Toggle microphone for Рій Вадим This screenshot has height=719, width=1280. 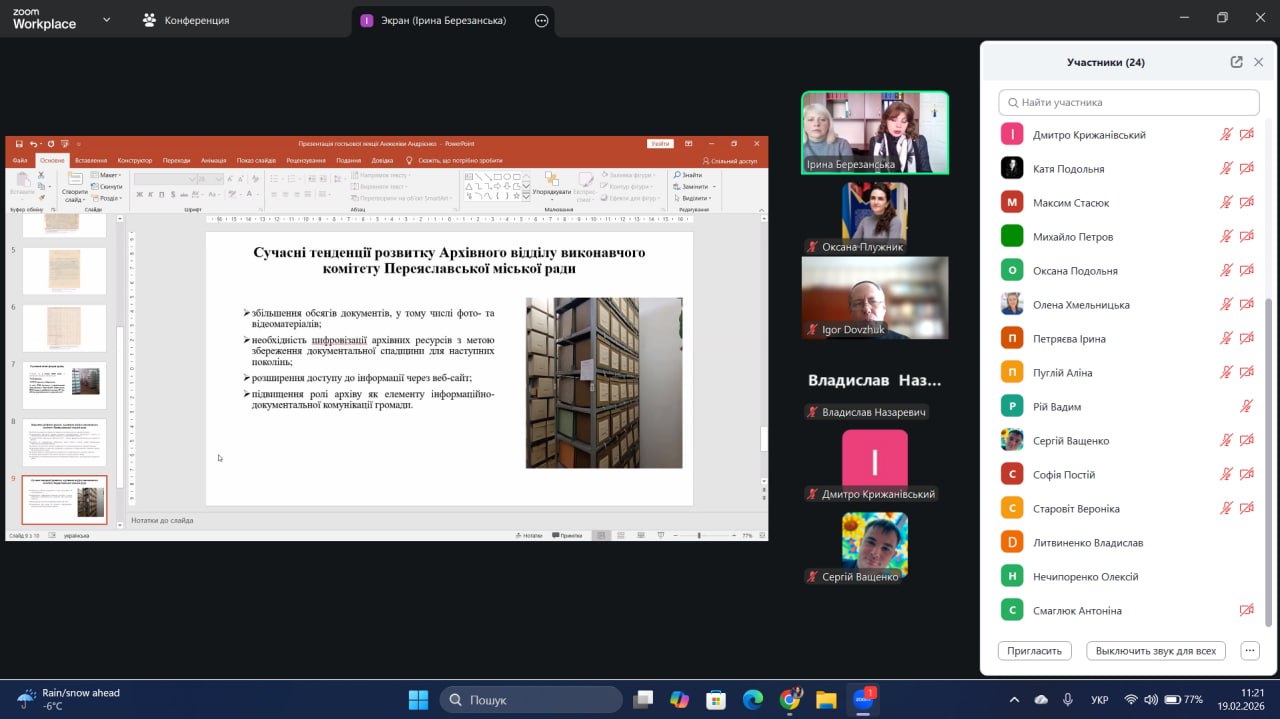1246,407
